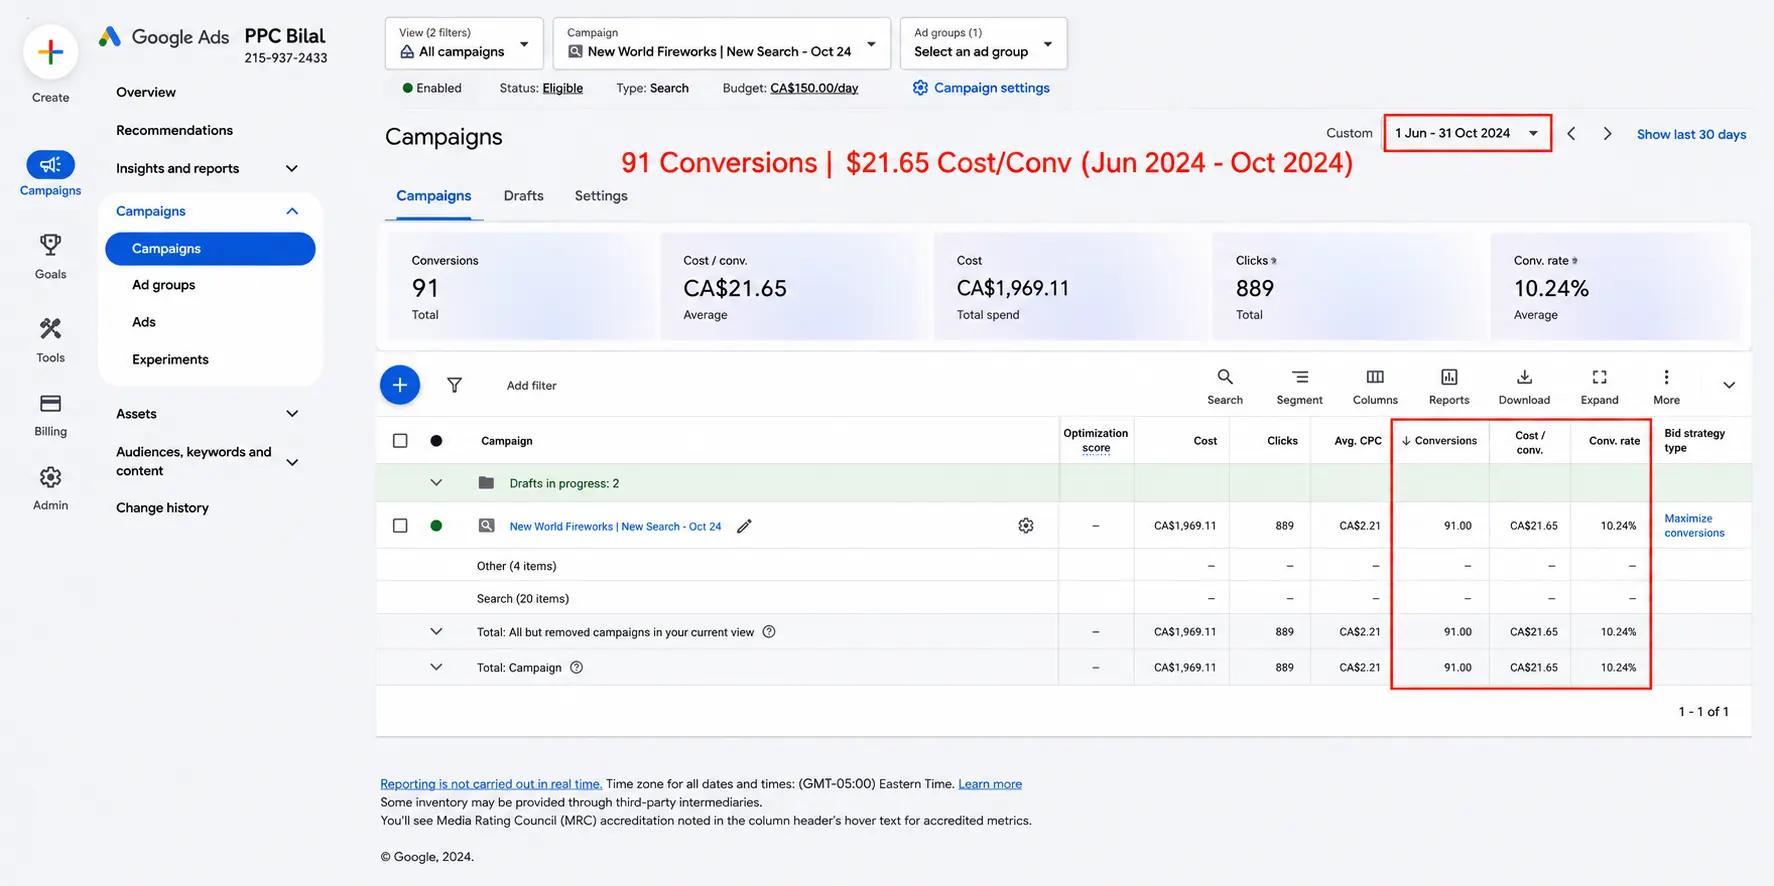1774x886 pixels.
Task: Click the Google Ads logo
Action: (163, 37)
